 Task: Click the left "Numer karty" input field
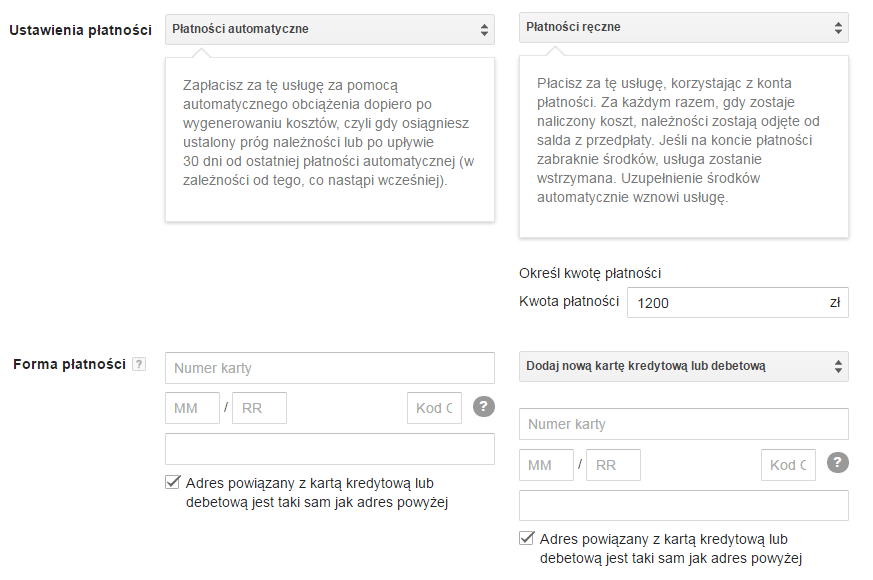330,367
